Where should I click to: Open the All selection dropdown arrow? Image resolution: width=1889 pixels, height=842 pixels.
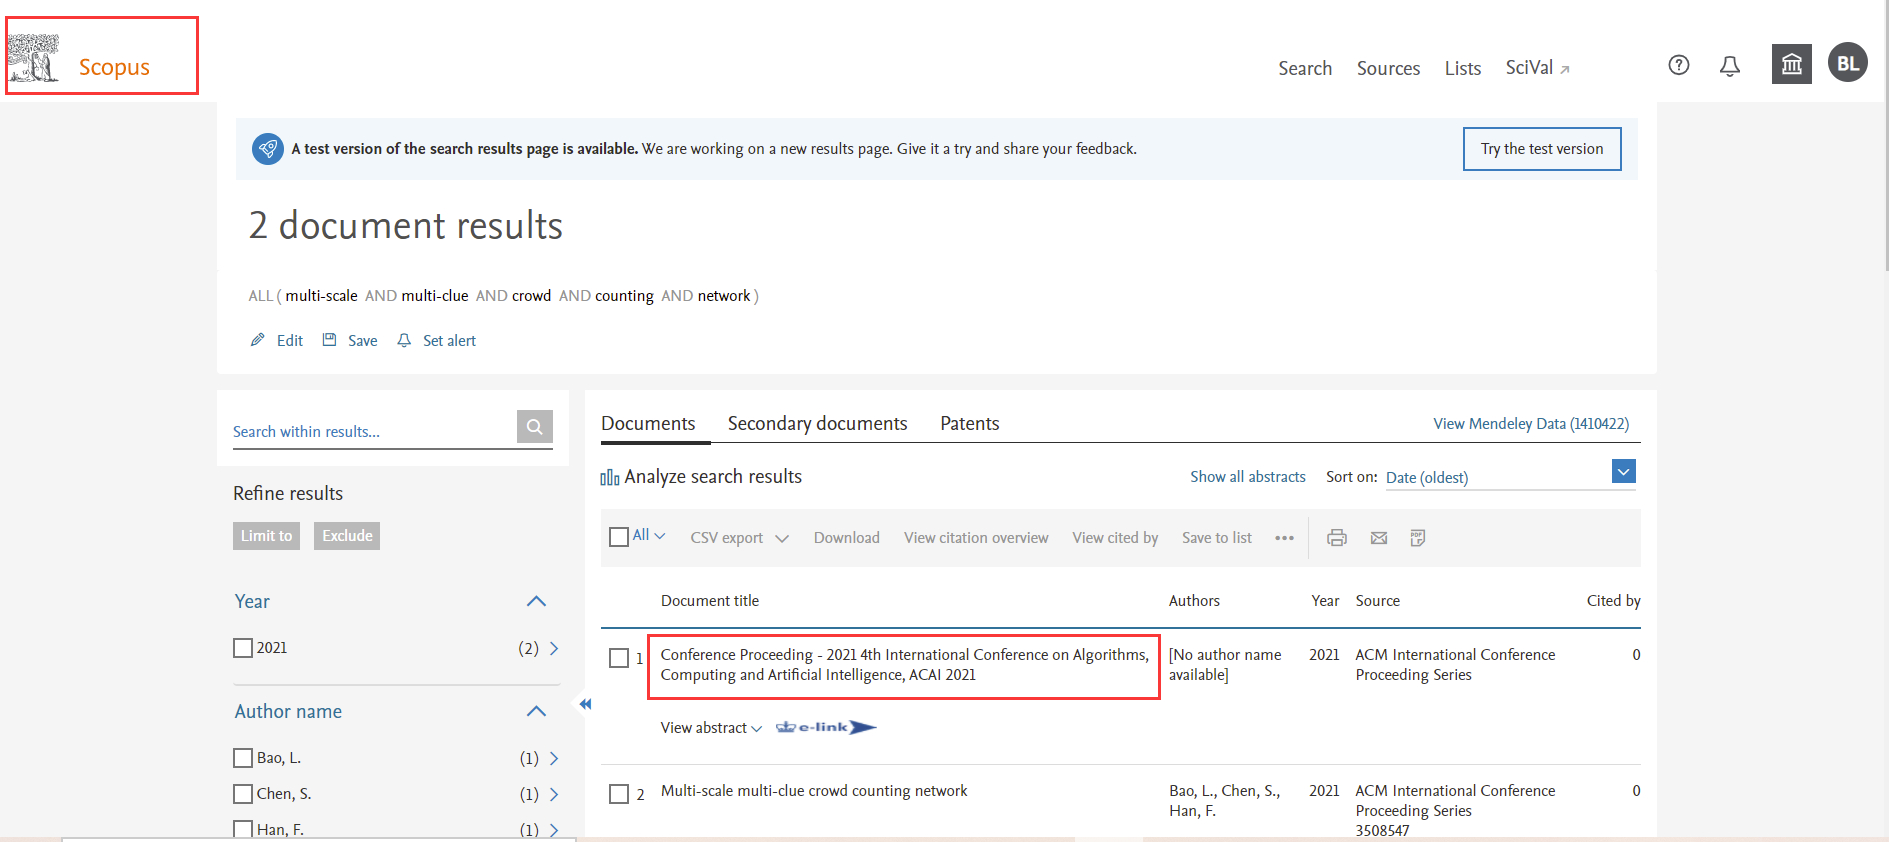point(660,536)
